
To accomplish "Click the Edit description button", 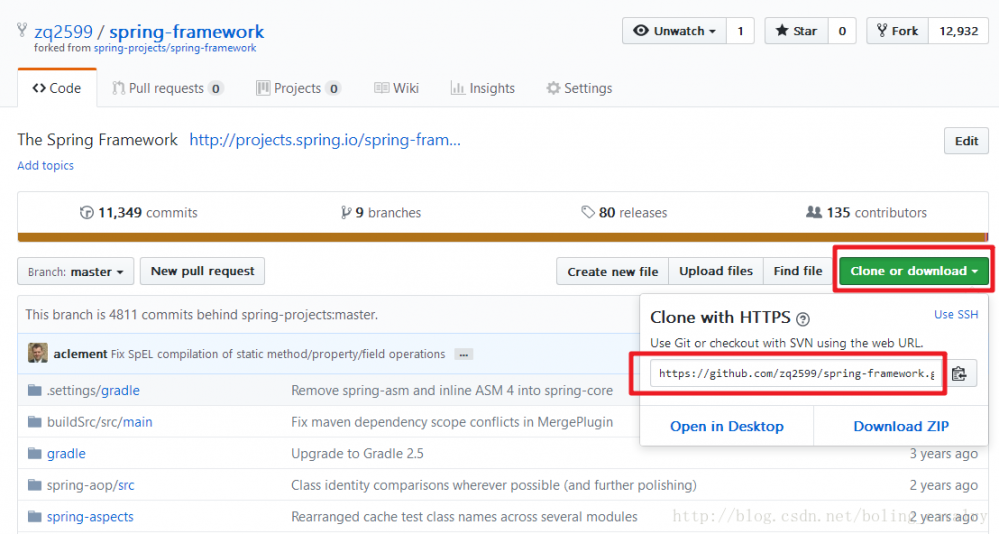I will 966,141.
